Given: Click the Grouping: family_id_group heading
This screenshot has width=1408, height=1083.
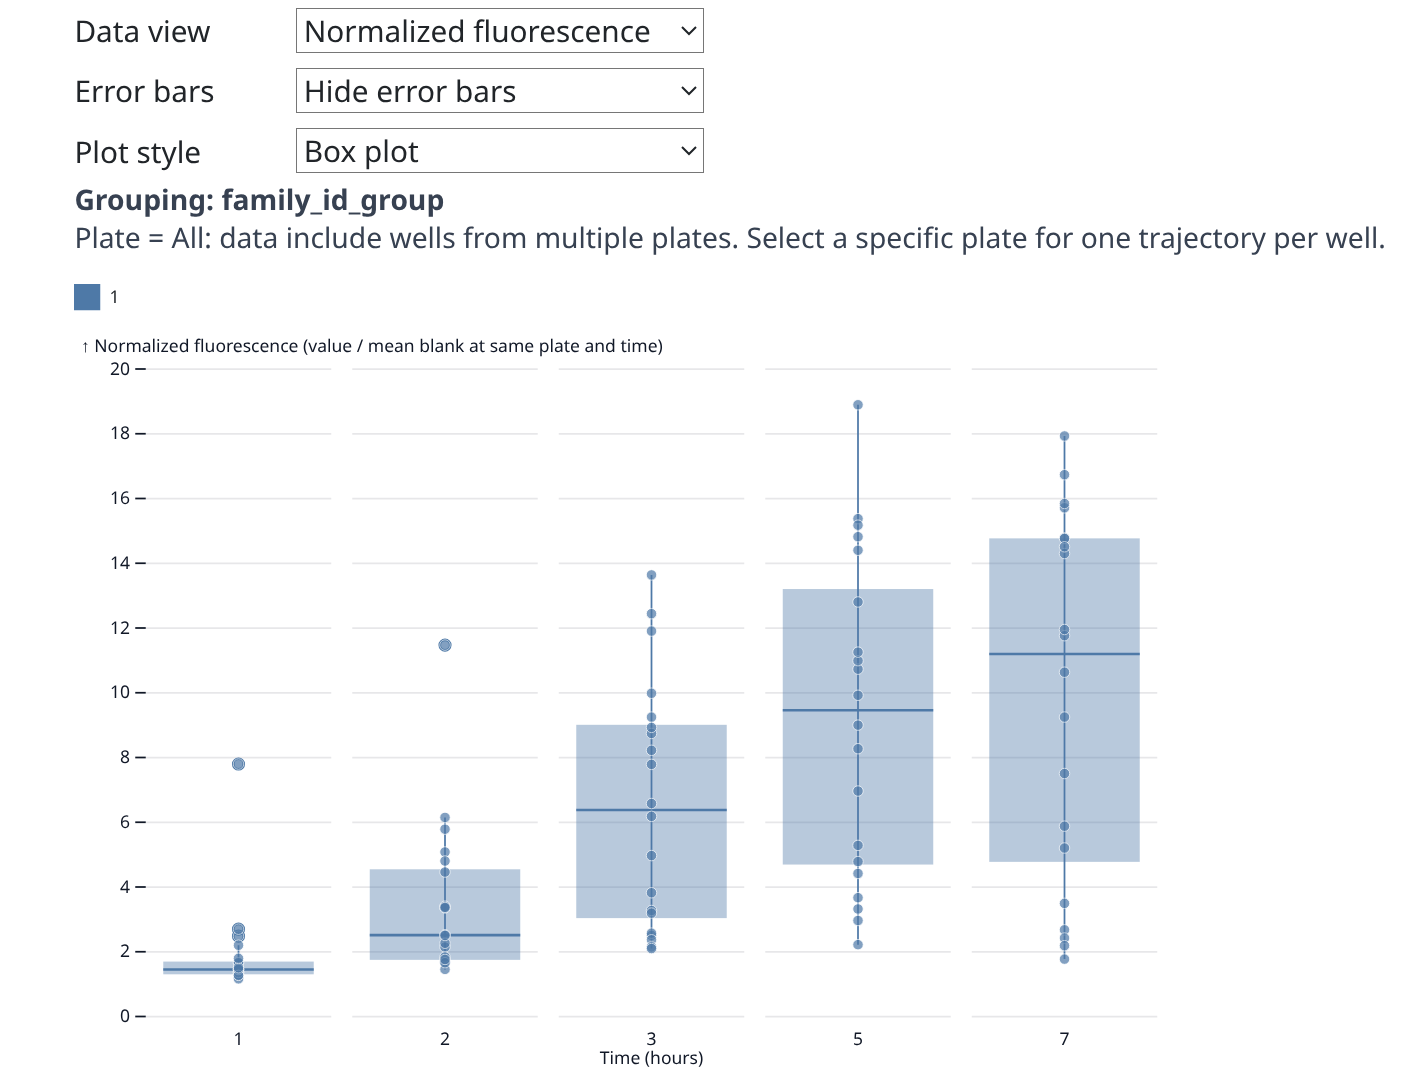Looking at the screenshot, I should (259, 200).
